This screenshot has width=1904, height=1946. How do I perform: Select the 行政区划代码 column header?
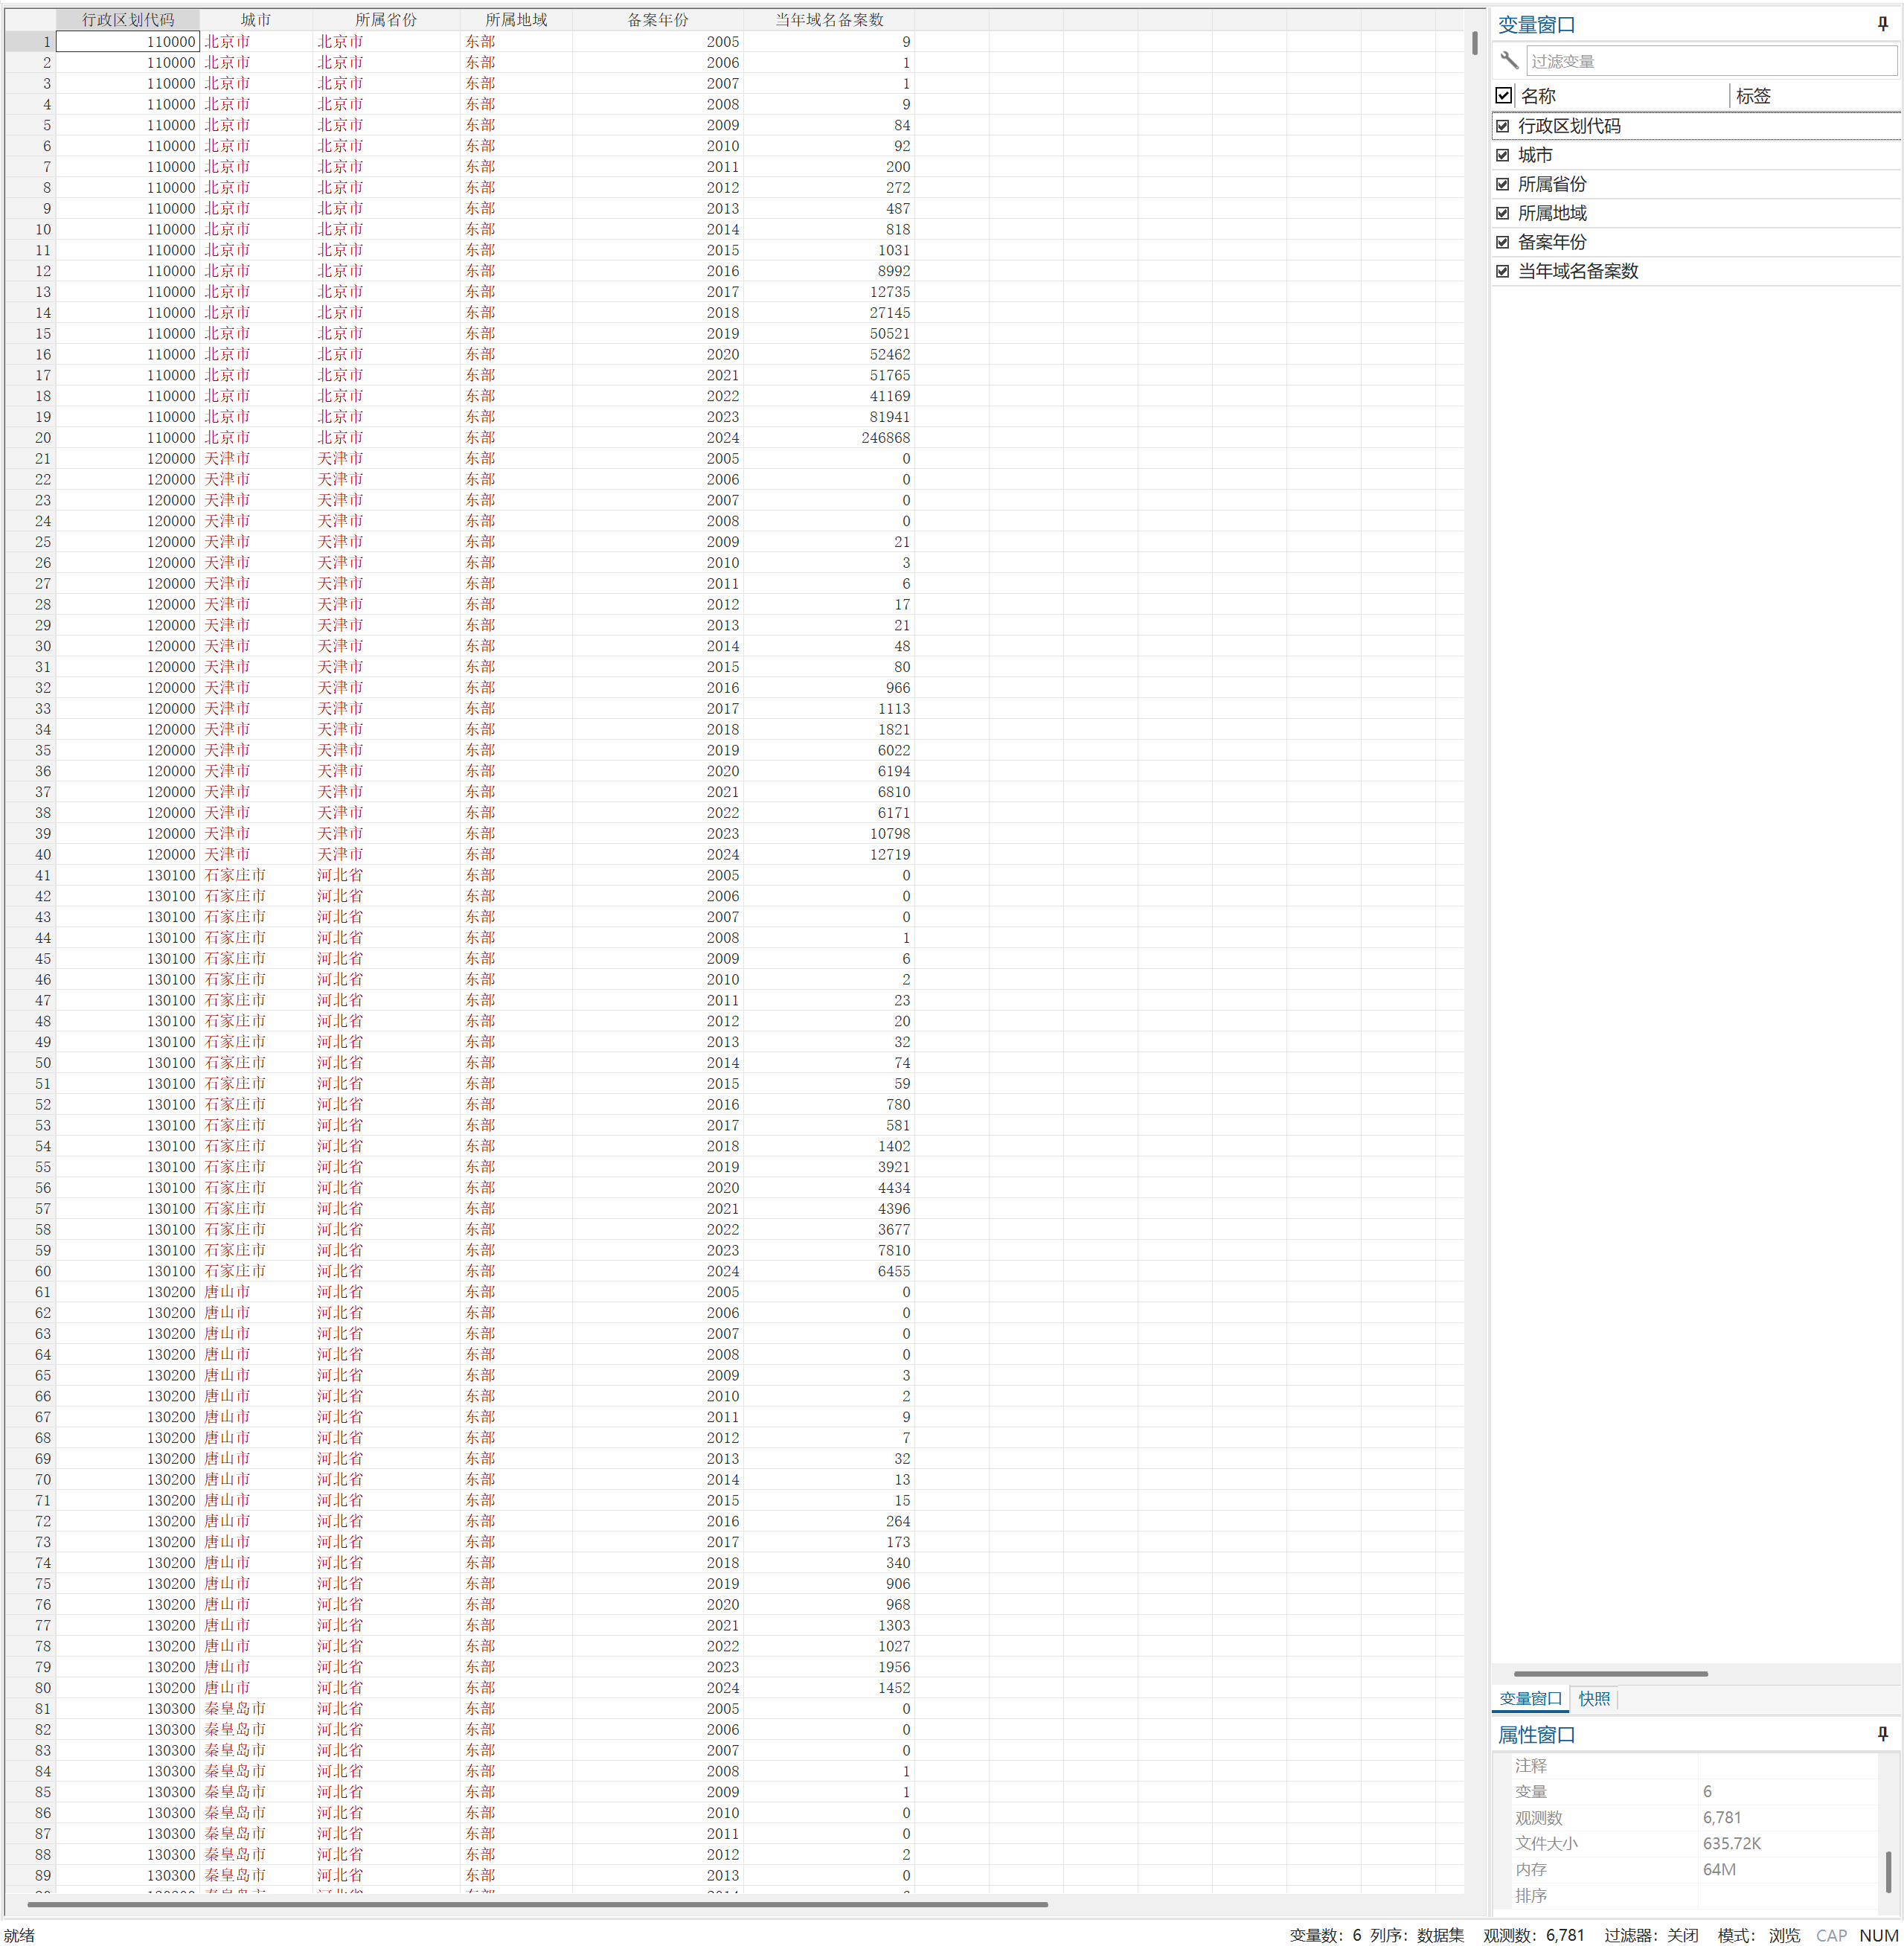[127, 19]
